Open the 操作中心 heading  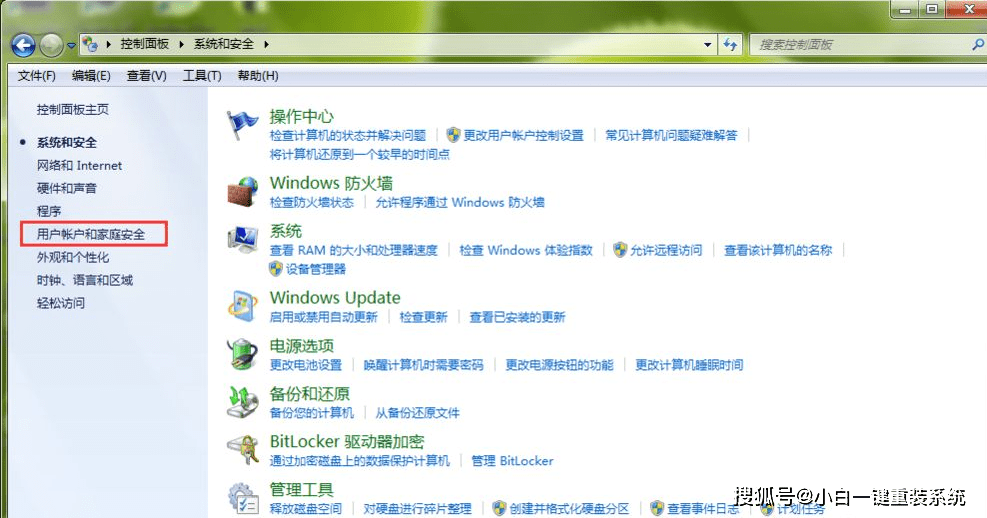pyautogui.click(x=302, y=116)
